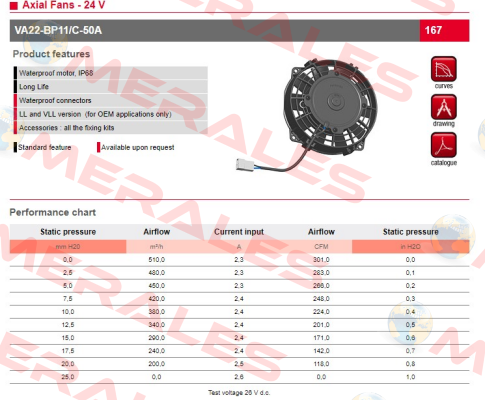The height and width of the screenshot is (400, 485).
Task: Click static pressure value 7,5
Action: pos(68,299)
